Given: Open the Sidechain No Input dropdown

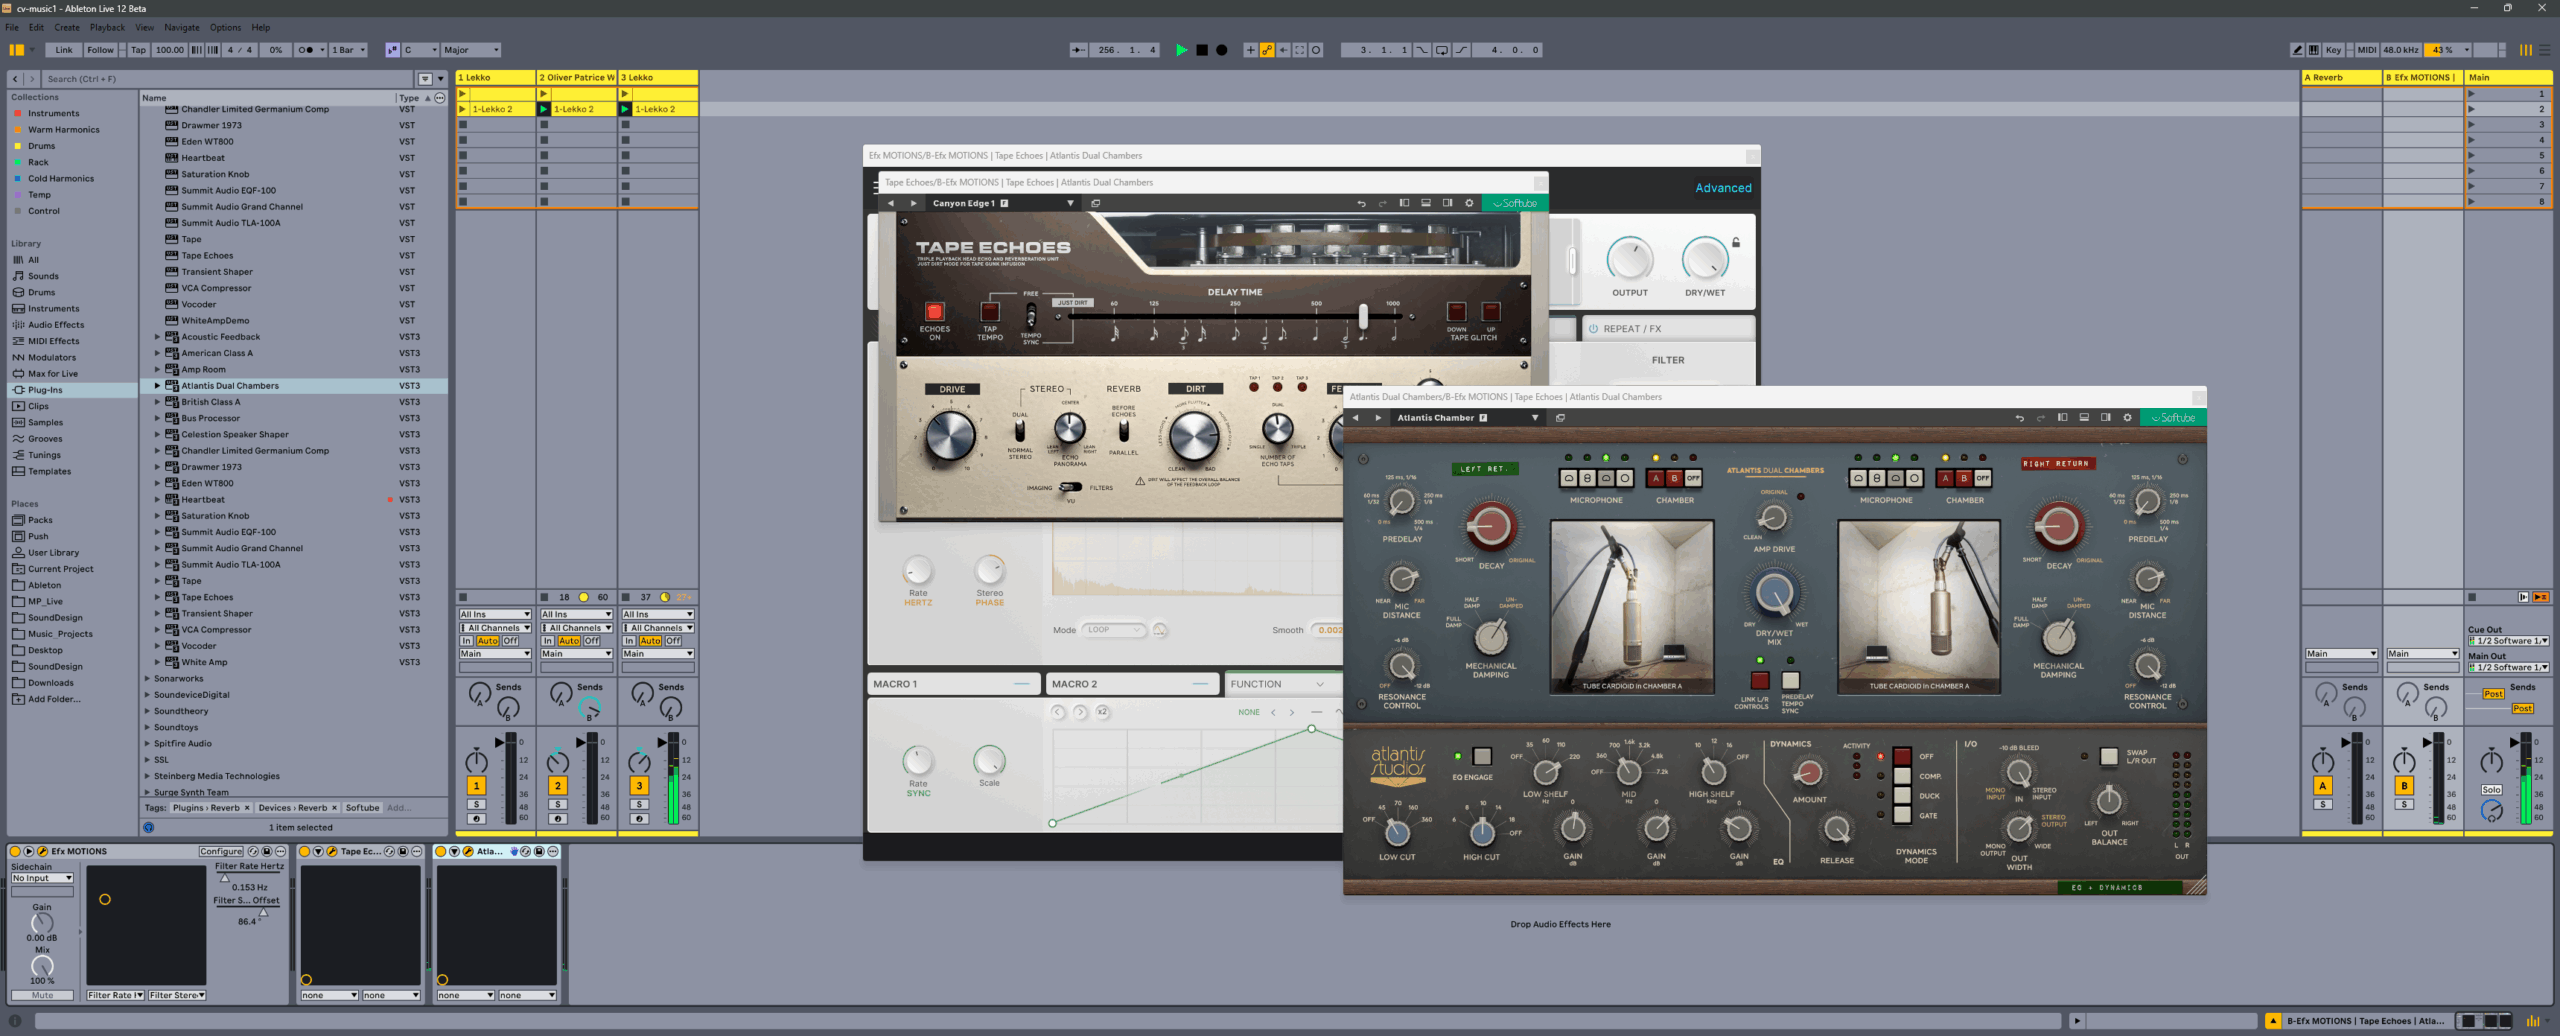Looking at the screenshot, I should [42, 878].
